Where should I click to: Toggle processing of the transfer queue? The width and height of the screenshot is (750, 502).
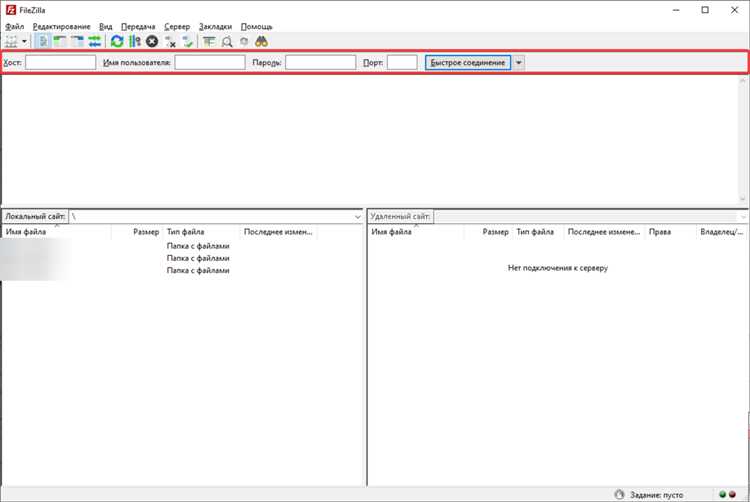pos(135,42)
